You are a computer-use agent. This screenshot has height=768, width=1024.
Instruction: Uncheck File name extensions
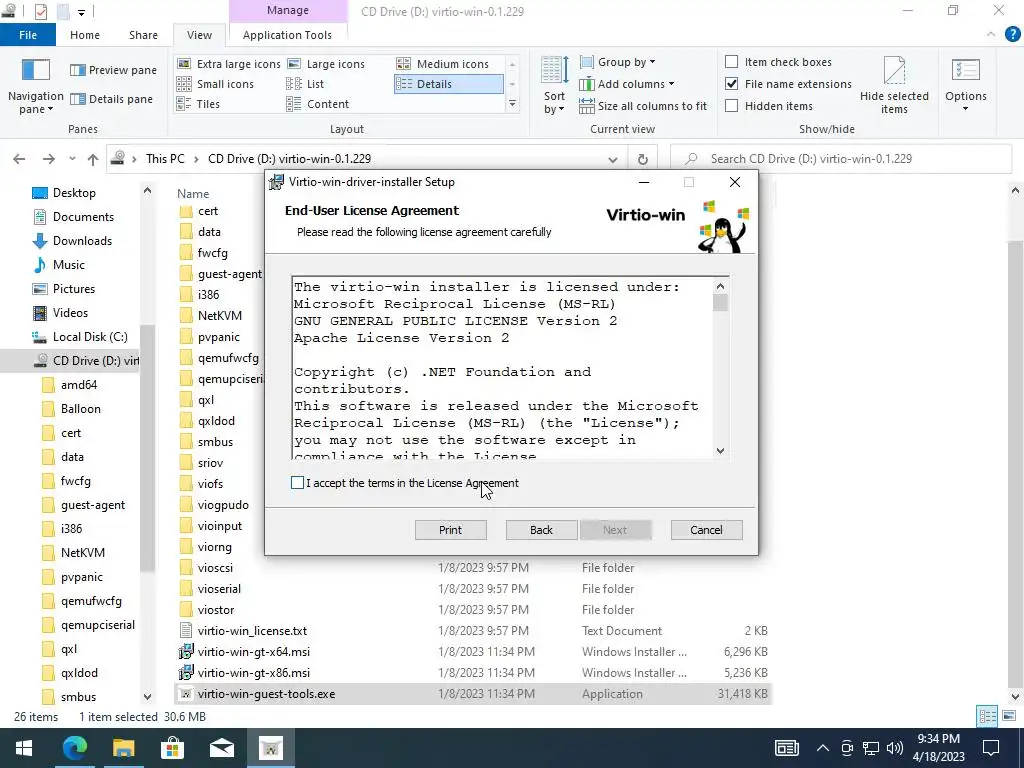[x=732, y=84]
